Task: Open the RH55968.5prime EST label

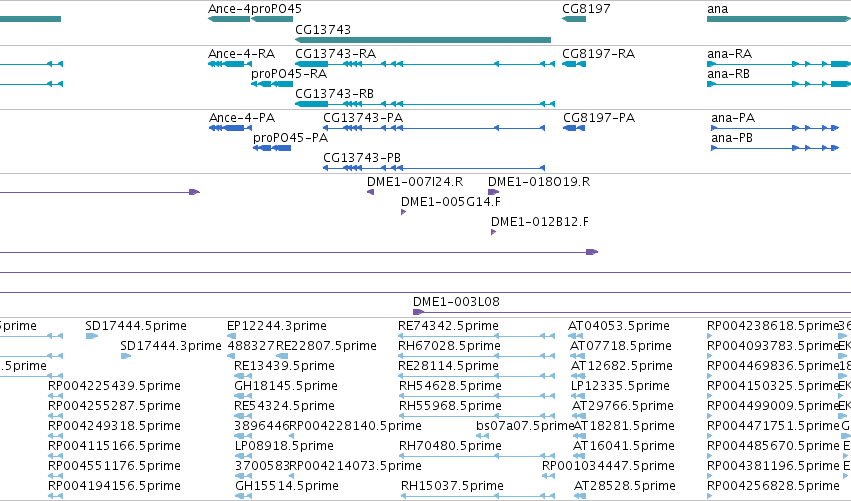Action: 450,406
